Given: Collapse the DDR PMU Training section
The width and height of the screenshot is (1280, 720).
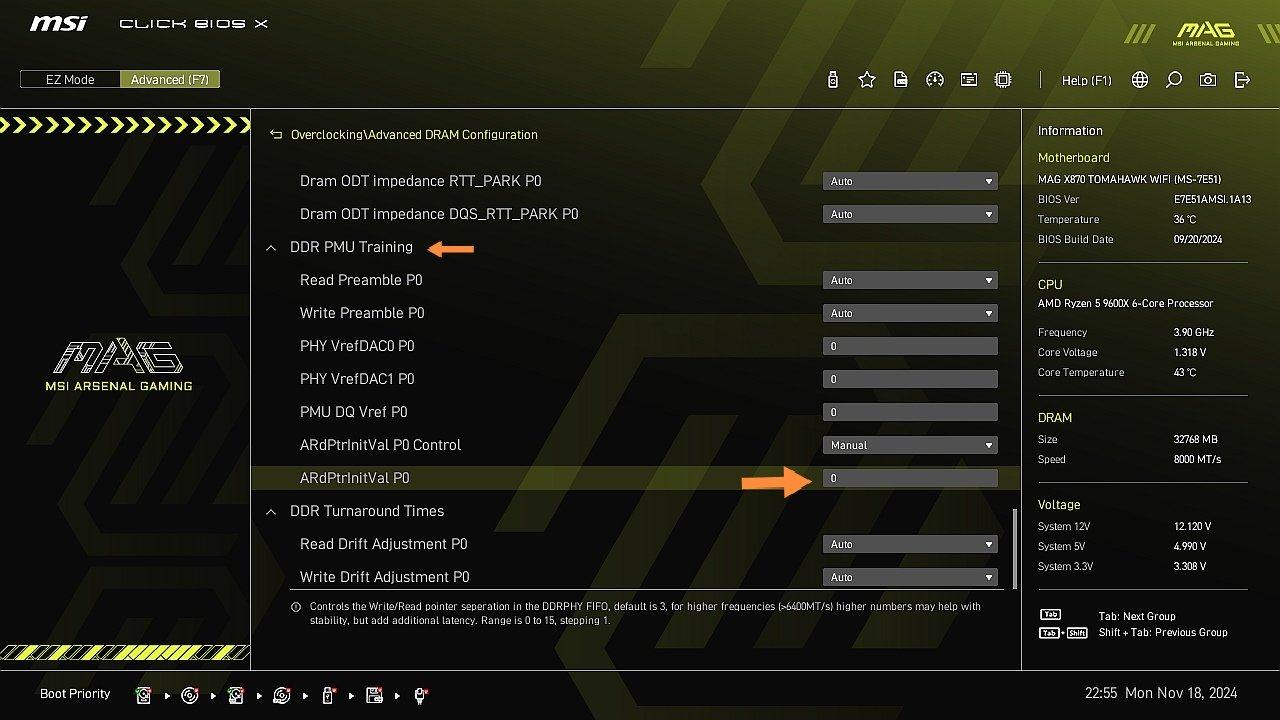Looking at the screenshot, I should (x=271, y=247).
